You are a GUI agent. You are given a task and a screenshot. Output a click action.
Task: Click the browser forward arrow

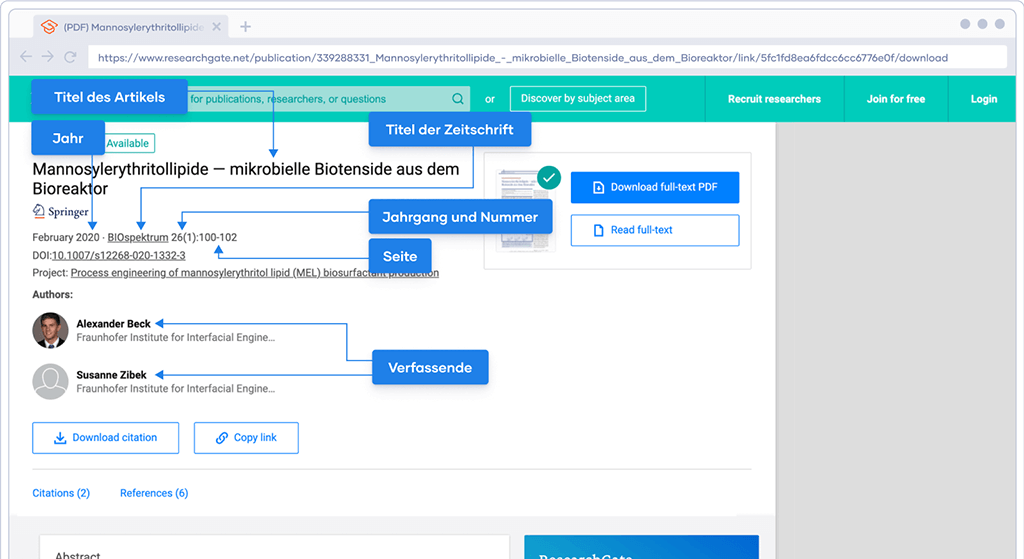coord(47,57)
